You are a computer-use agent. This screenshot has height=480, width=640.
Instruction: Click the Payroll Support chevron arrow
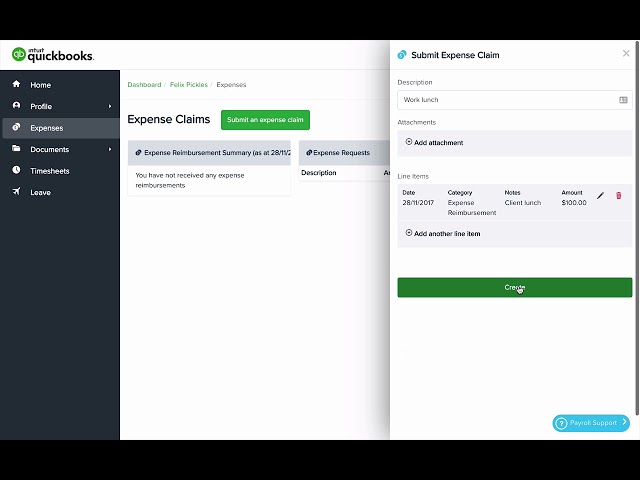click(x=624, y=422)
